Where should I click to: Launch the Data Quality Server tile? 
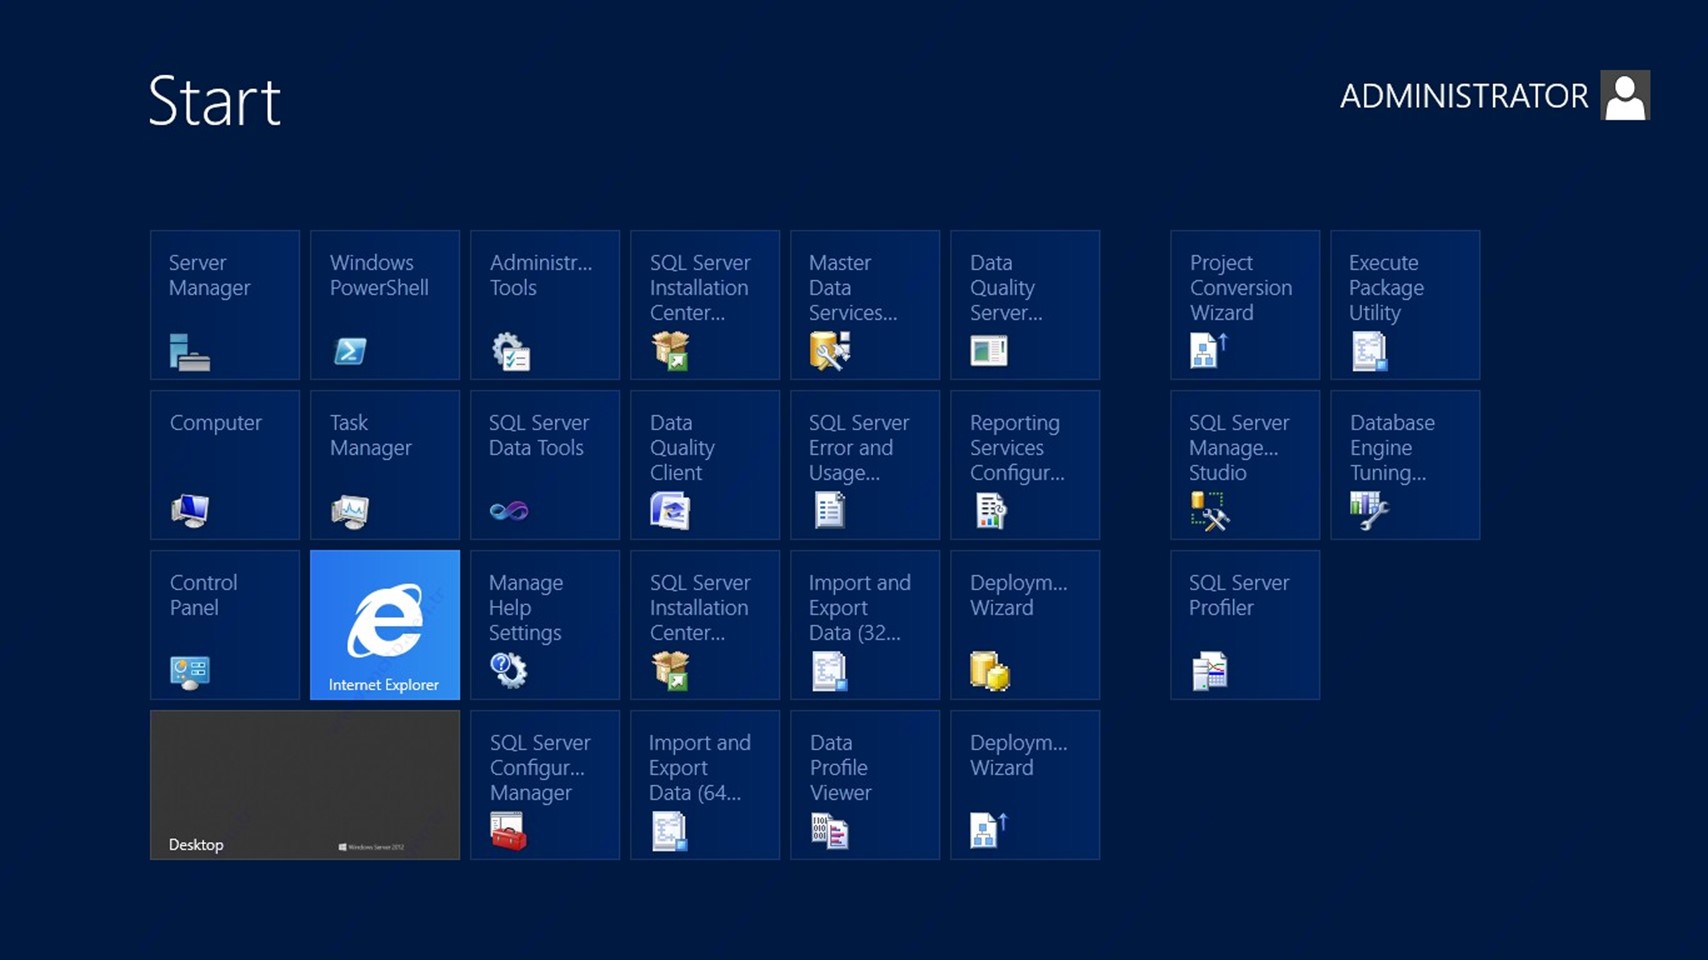pos(1025,305)
